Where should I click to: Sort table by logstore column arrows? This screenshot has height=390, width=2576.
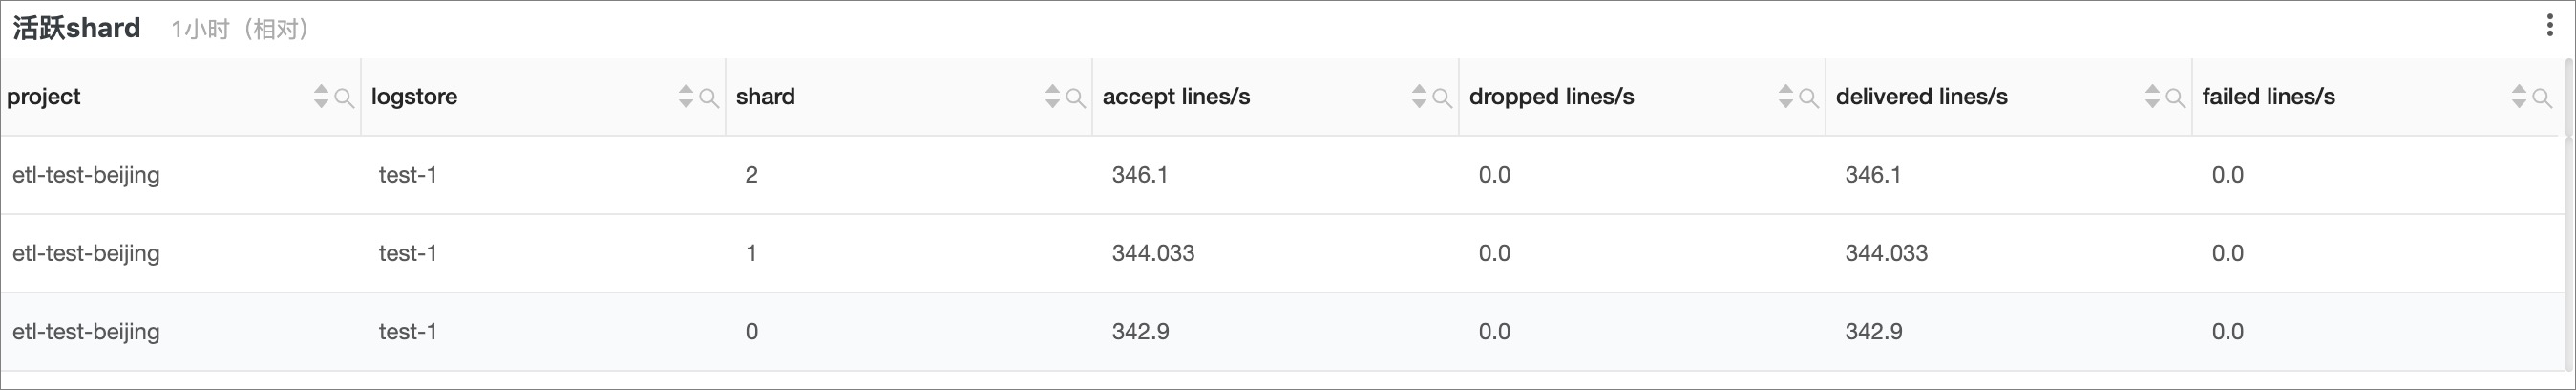(x=686, y=96)
